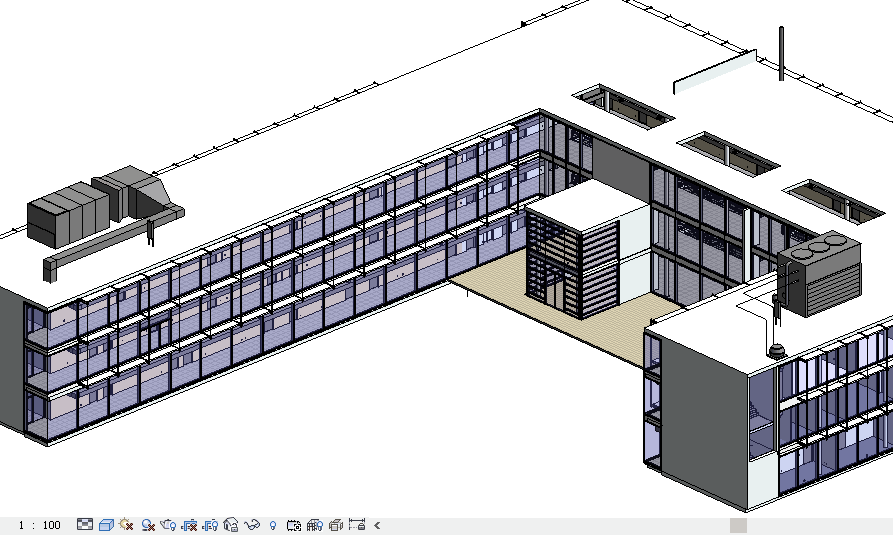Open the Detail Level menu icon
The width and height of the screenshot is (893, 535).
click(85, 524)
